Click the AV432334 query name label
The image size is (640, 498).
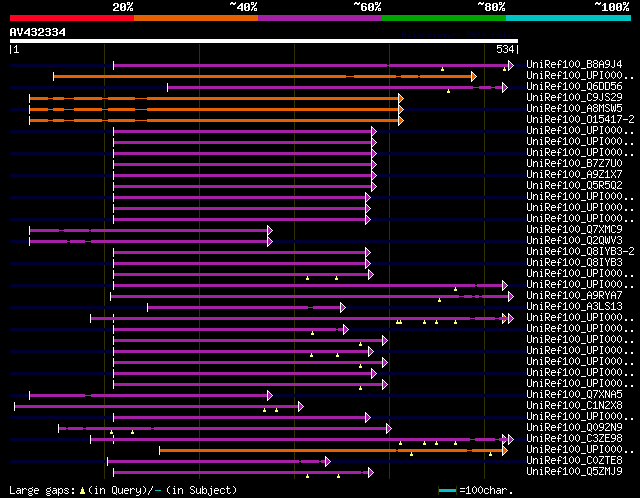pos(38,32)
